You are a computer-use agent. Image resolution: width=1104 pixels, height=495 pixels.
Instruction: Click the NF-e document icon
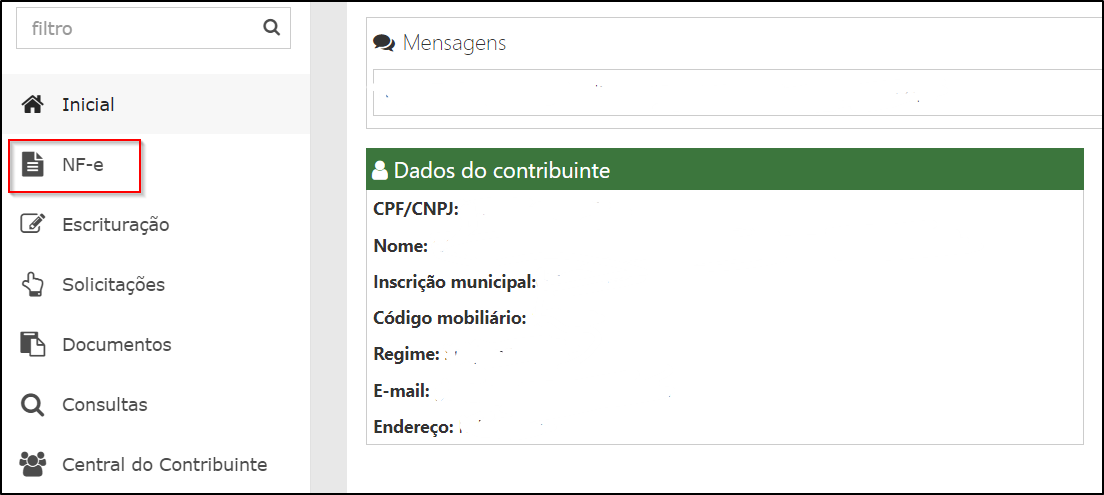click(32, 165)
